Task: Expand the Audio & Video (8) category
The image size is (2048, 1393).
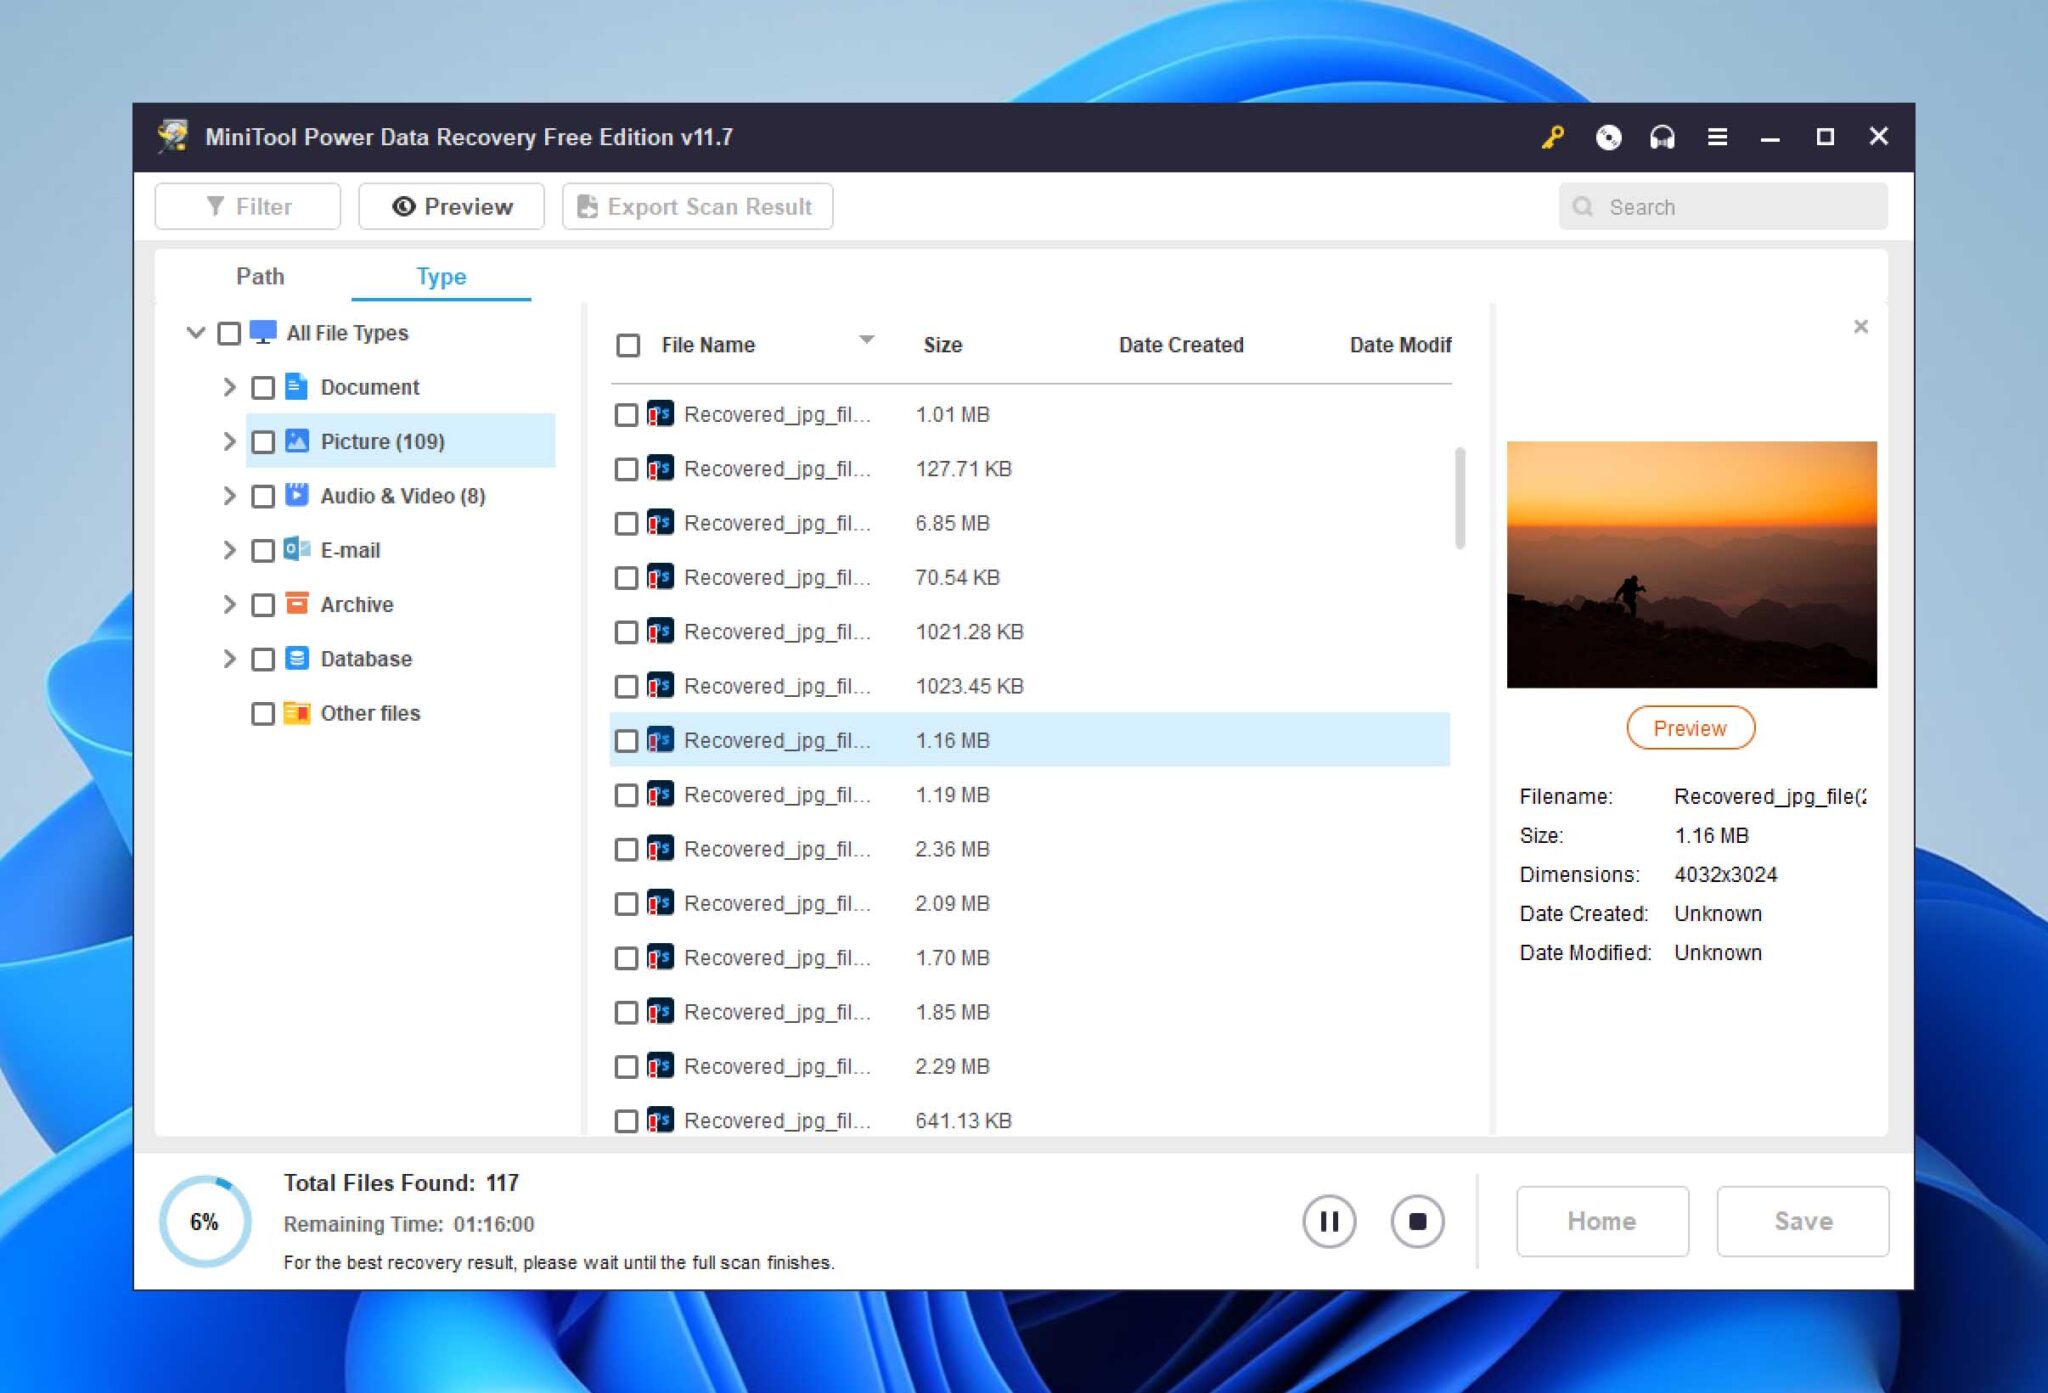Action: point(229,495)
